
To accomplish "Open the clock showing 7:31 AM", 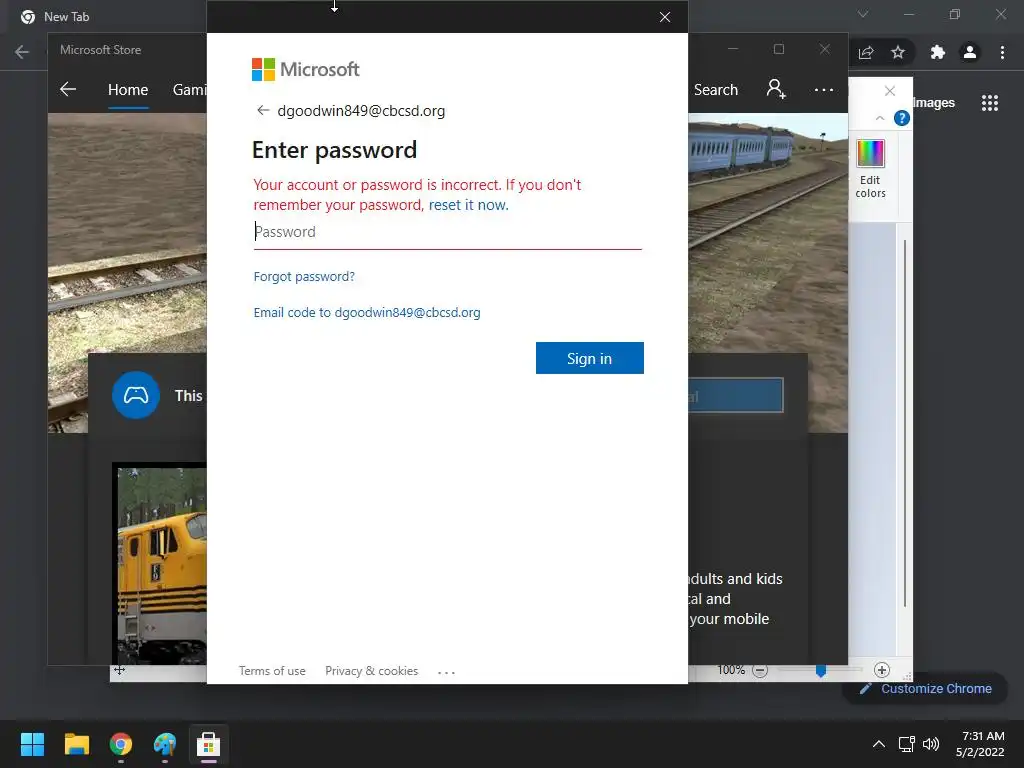I will click(x=980, y=744).
